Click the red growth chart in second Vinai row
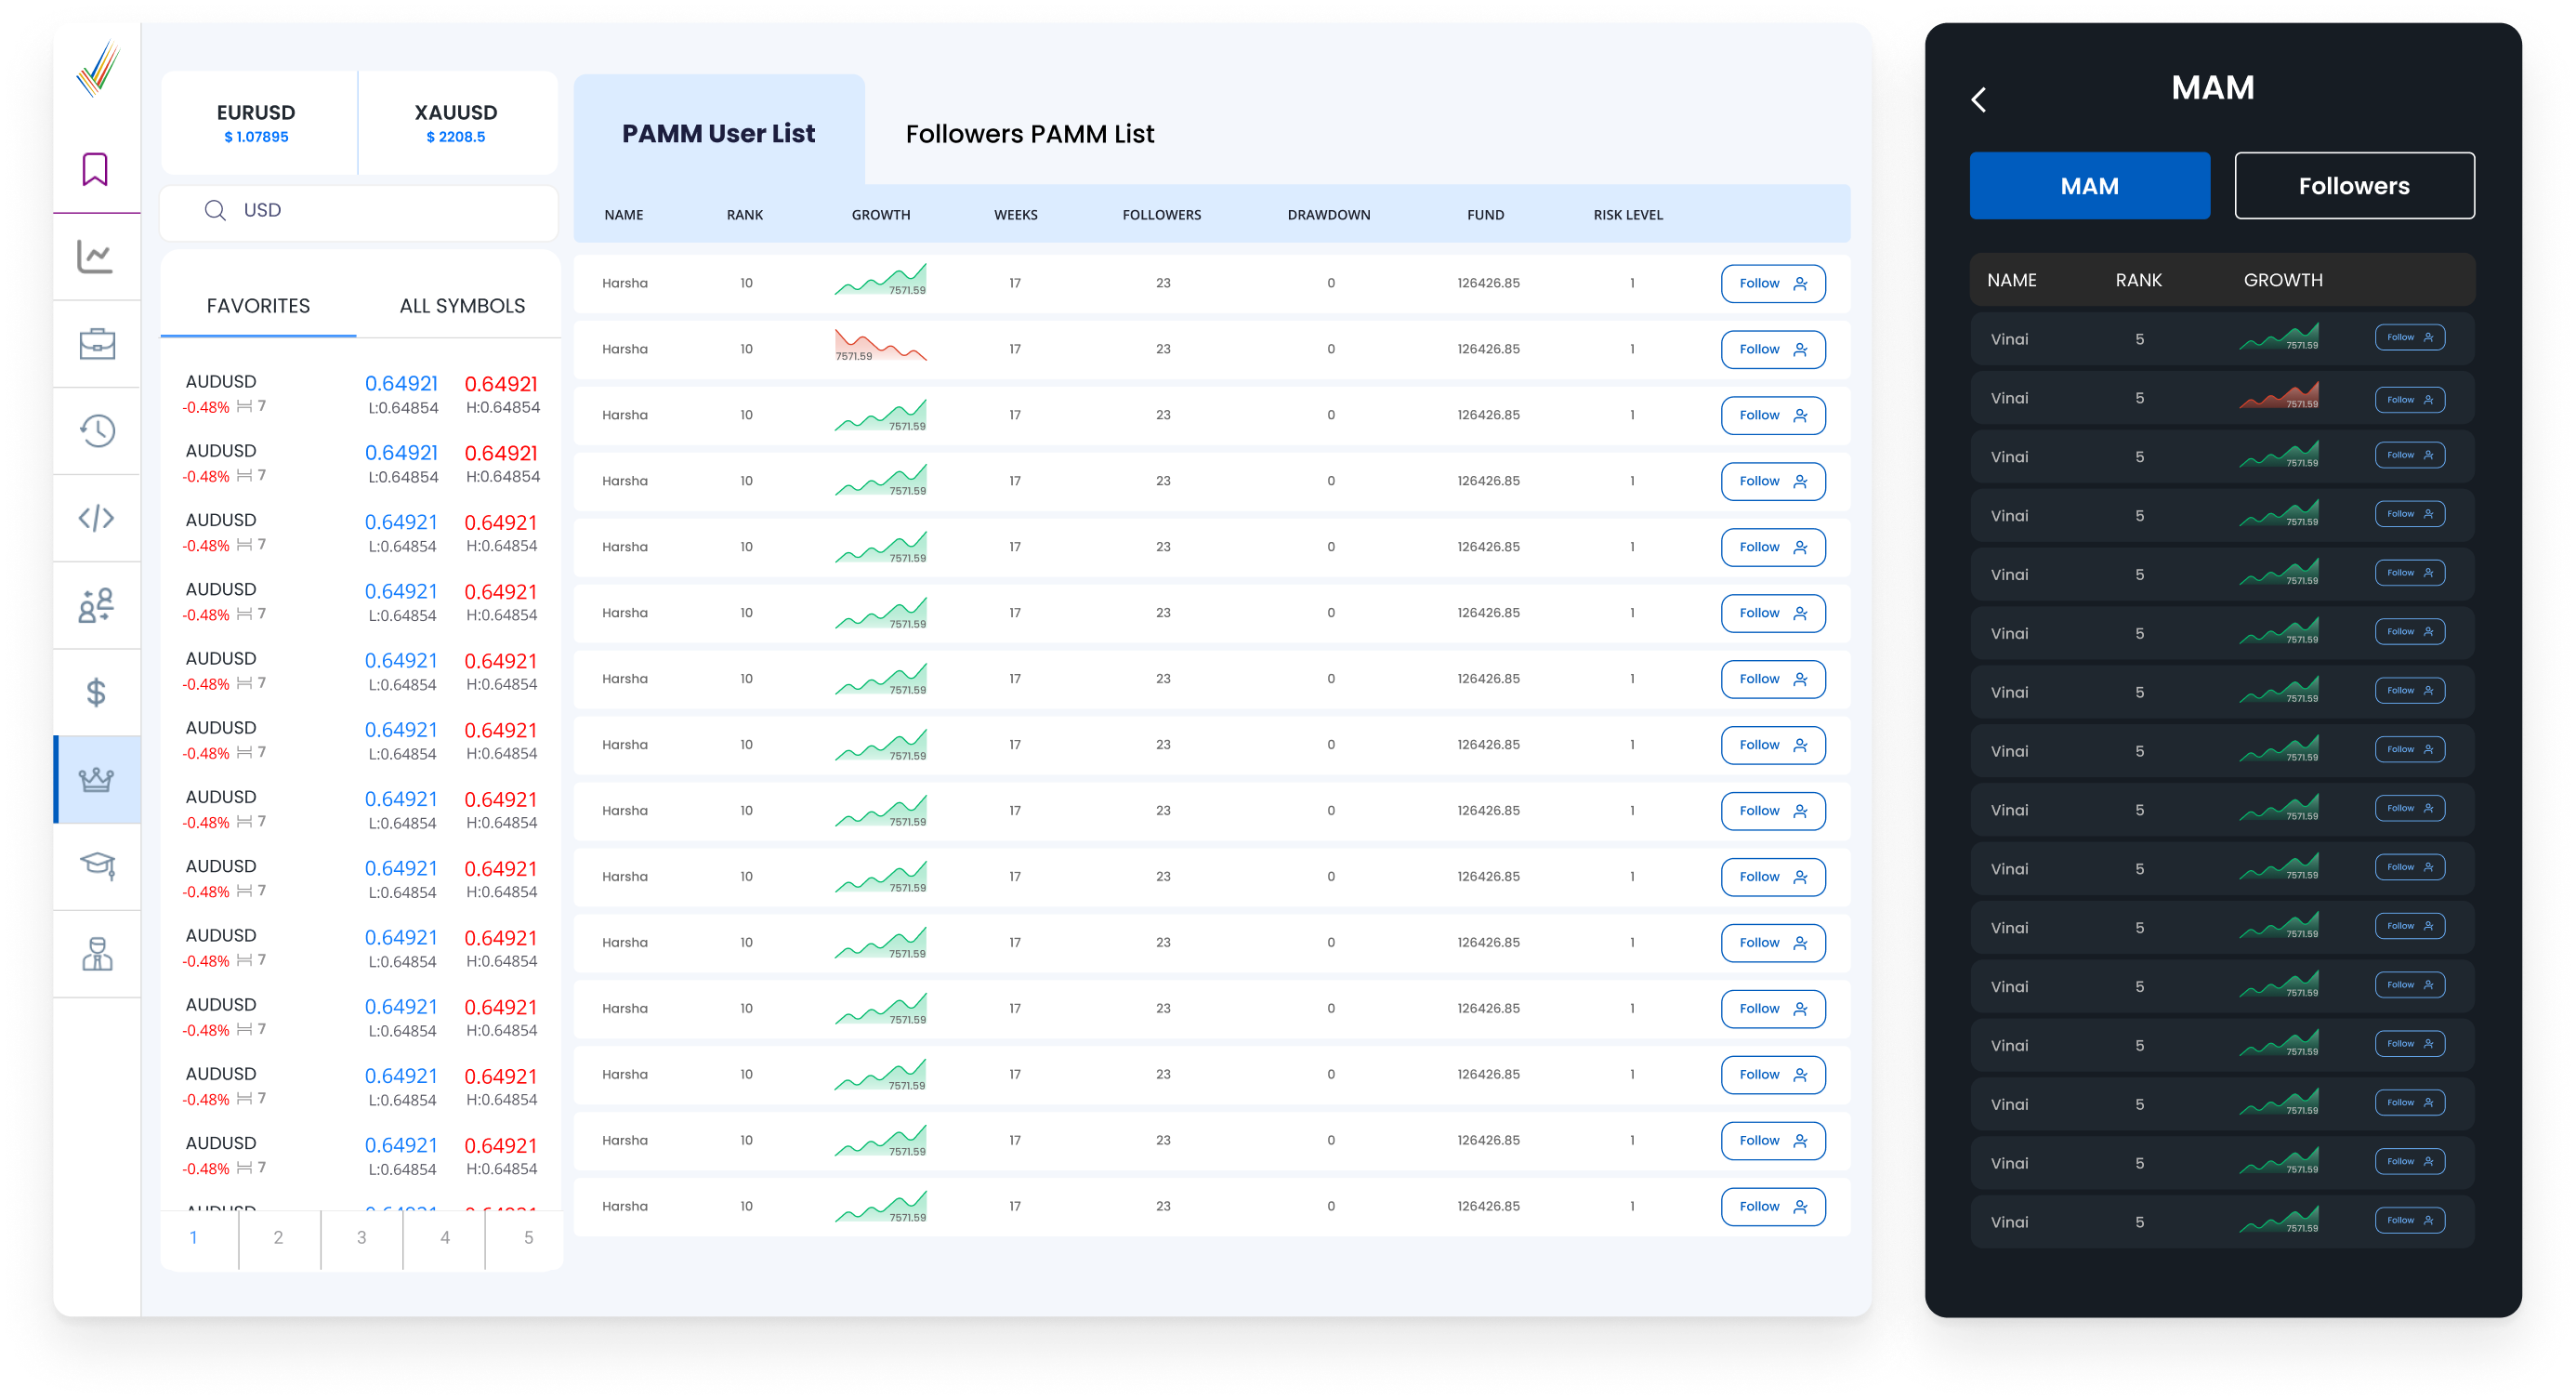 [2279, 396]
